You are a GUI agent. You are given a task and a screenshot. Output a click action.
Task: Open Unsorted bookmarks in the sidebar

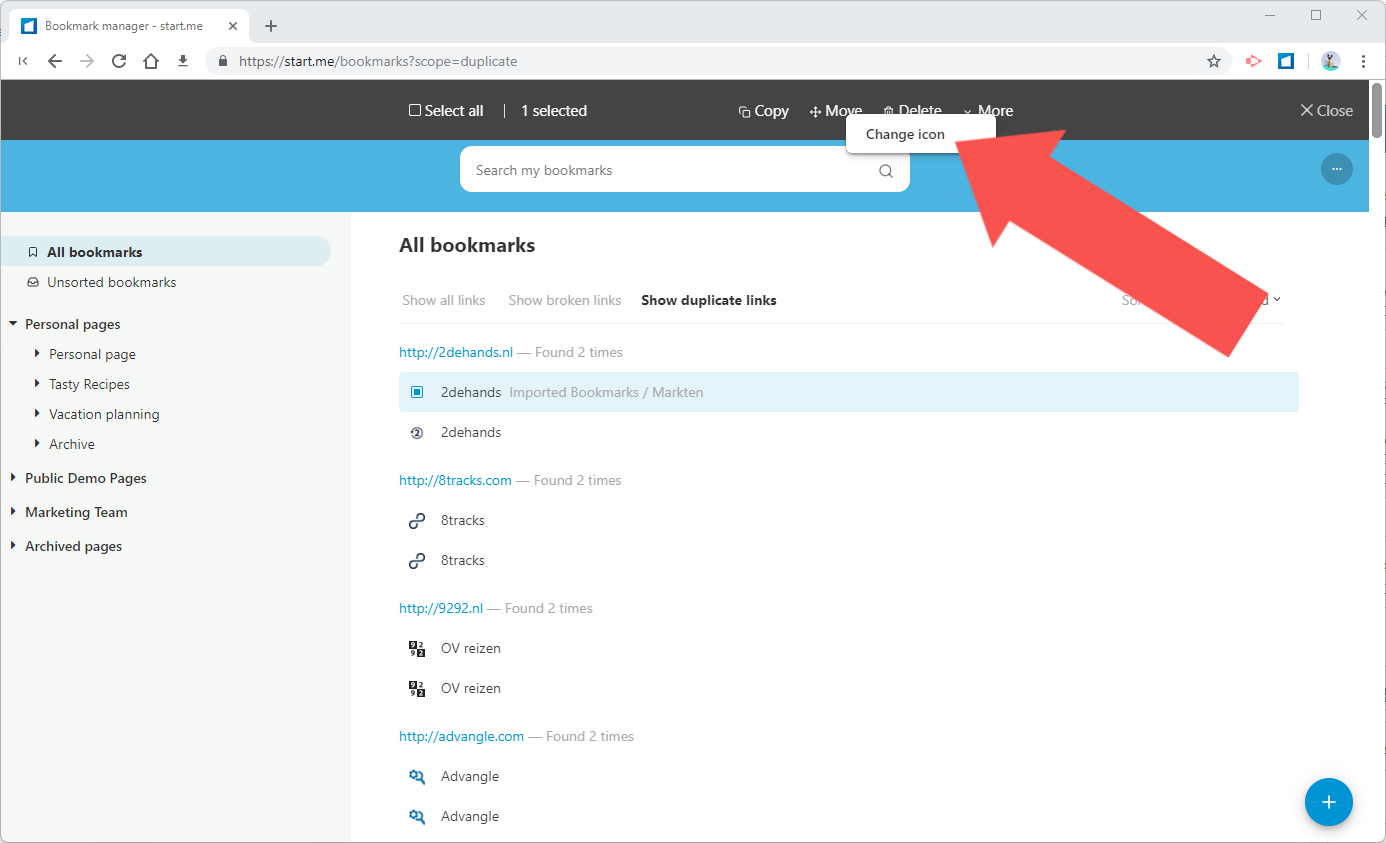point(111,282)
